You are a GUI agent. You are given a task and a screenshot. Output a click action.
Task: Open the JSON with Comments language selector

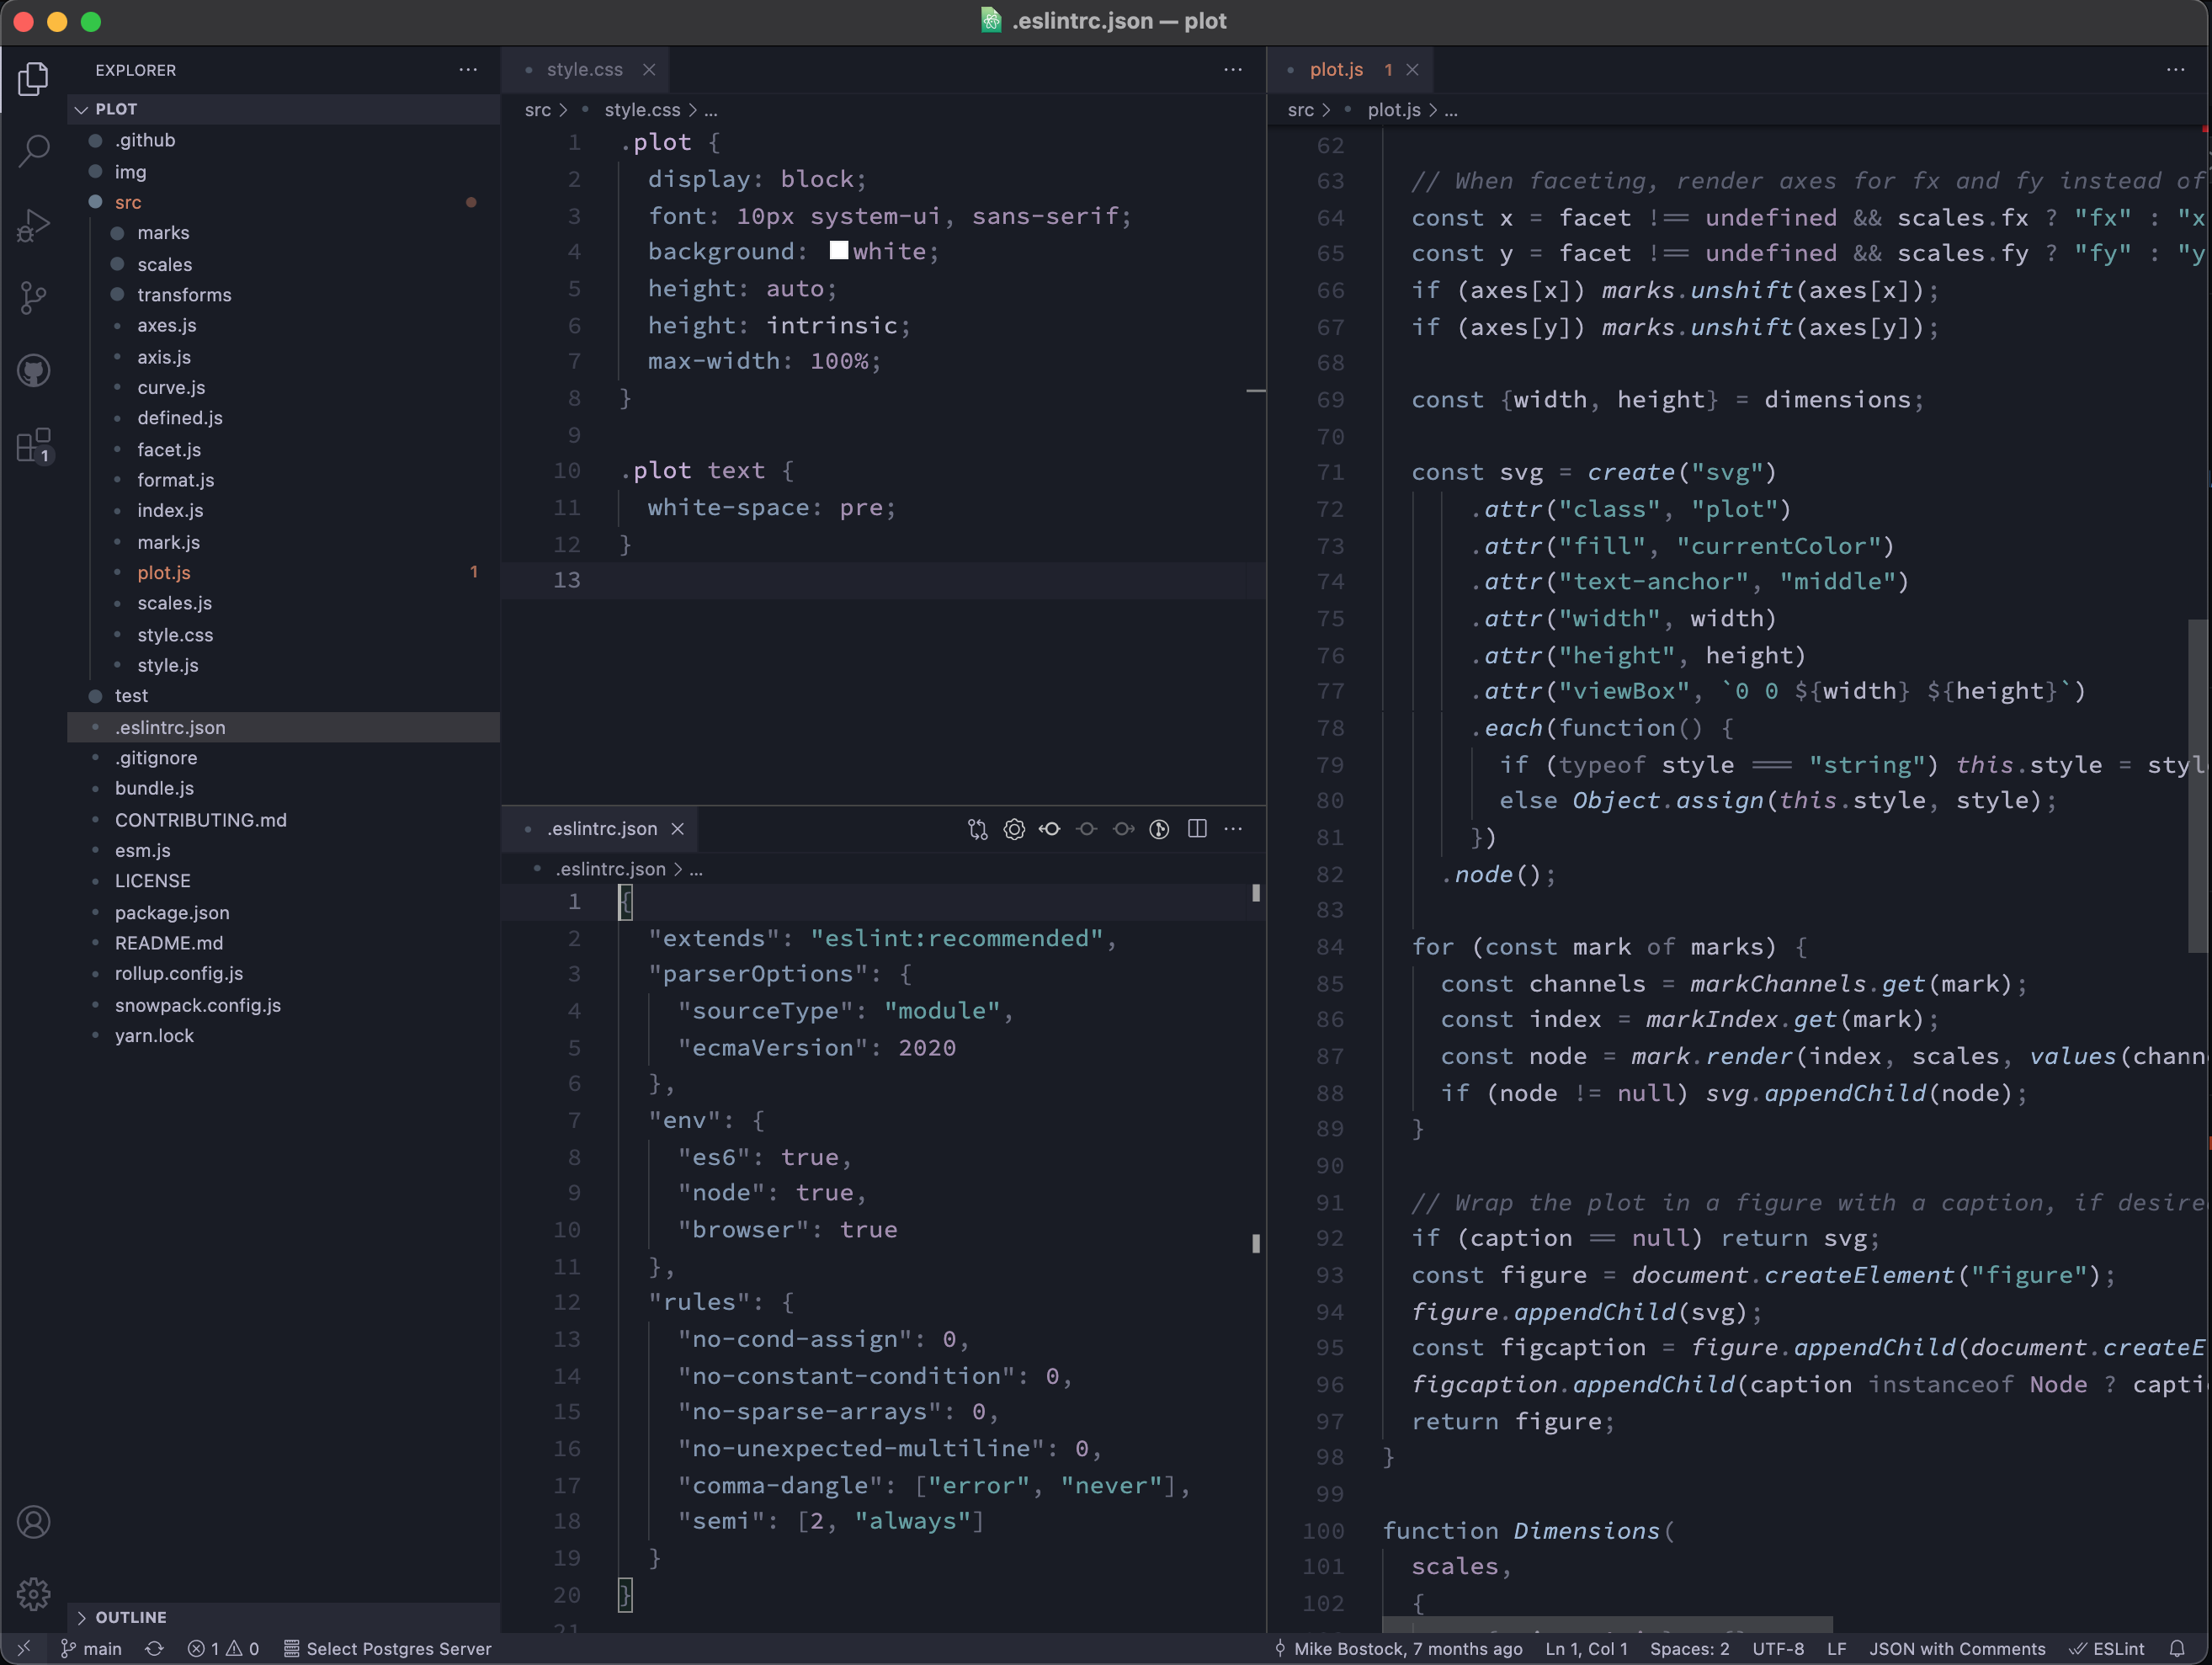(1957, 1649)
